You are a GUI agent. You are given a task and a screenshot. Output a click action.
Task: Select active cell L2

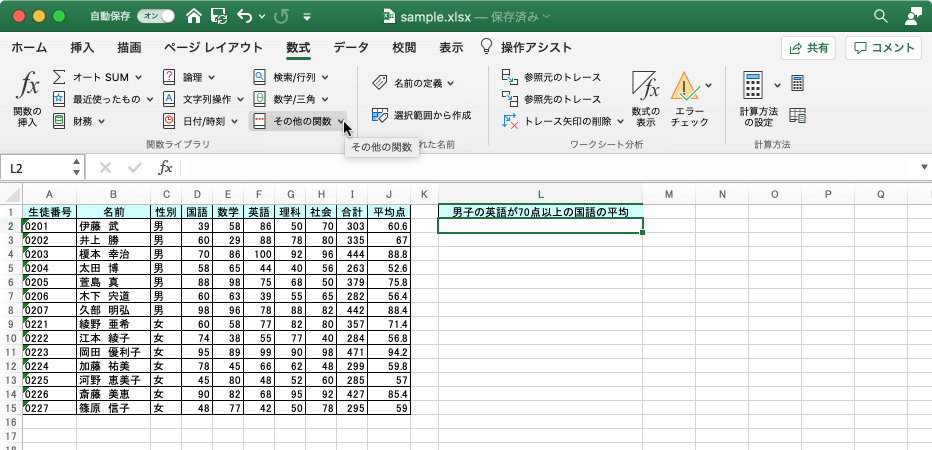pyautogui.click(x=540, y=226)
